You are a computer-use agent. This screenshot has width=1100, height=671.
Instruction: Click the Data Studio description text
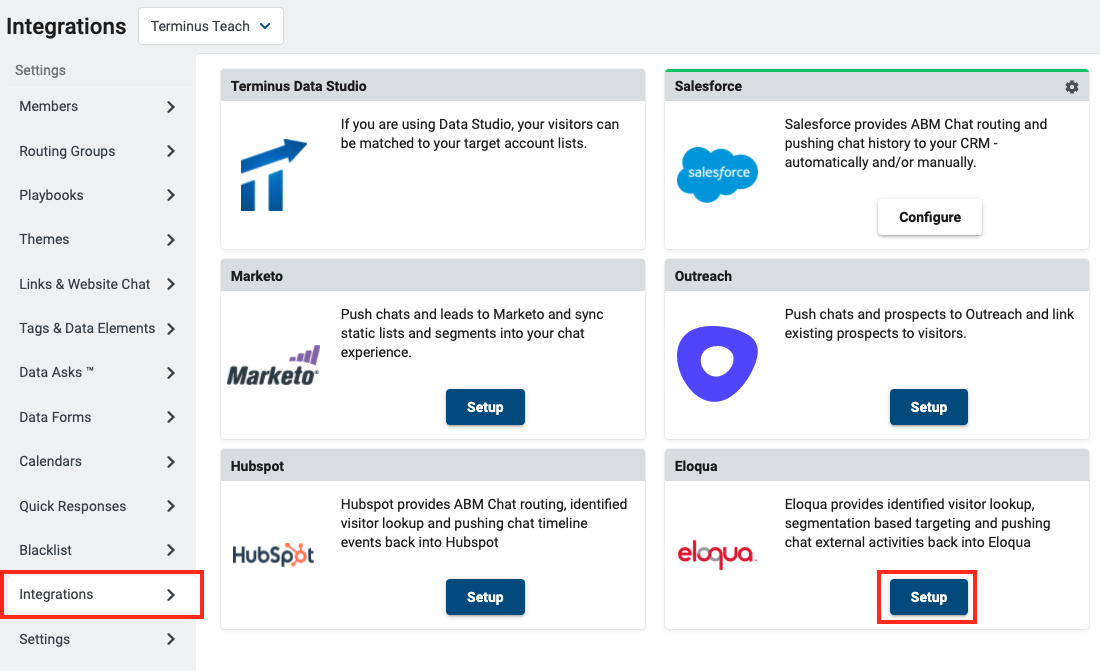click(480, 133)
